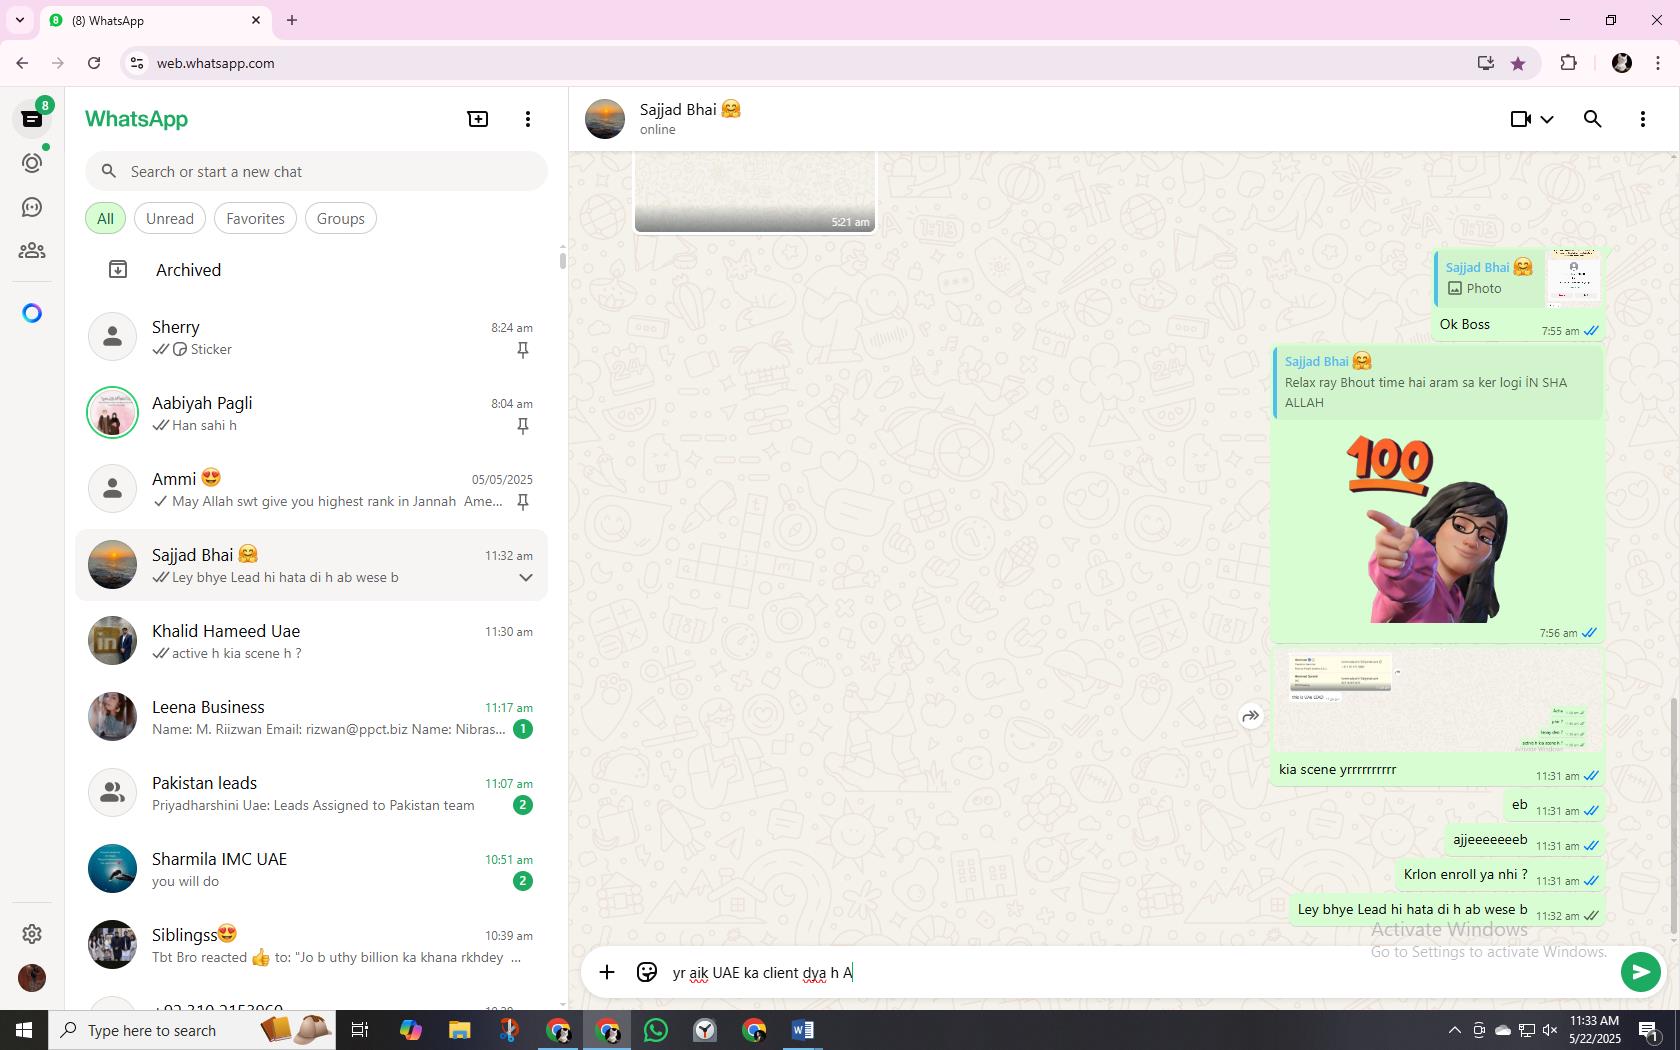Image resolution: width=1680 pixels, height=1050 pixels.
Task: Click the quoted 'Relax ray Bhout time' reply
Action: coord(1438,382)
